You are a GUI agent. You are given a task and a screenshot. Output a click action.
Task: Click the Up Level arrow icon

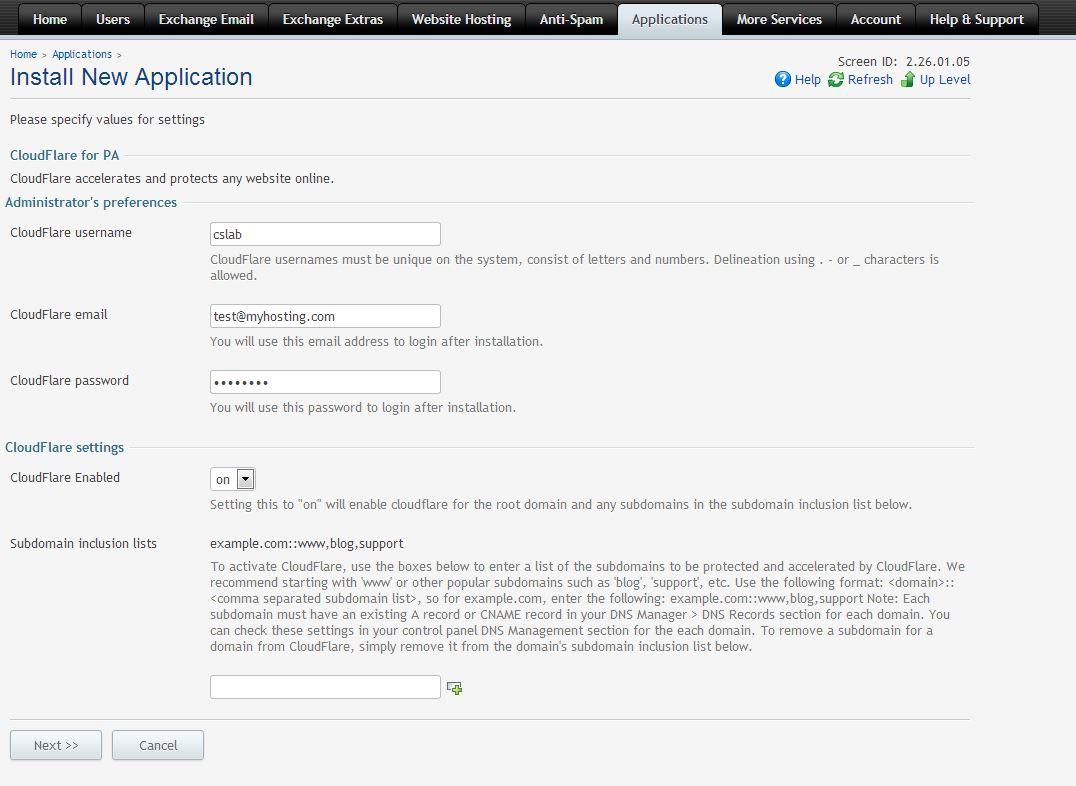click(x=907, y=80)
